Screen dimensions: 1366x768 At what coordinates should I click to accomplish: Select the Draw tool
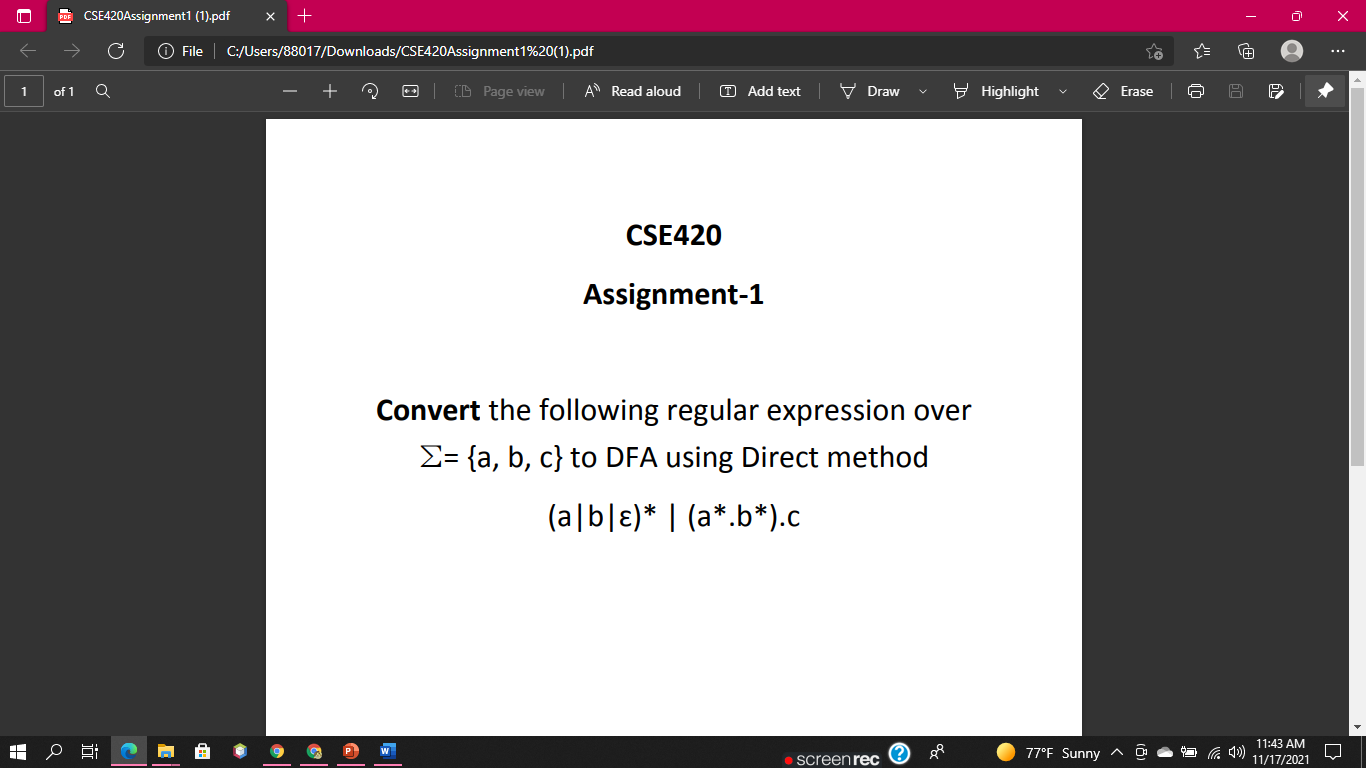click(870, 91)
